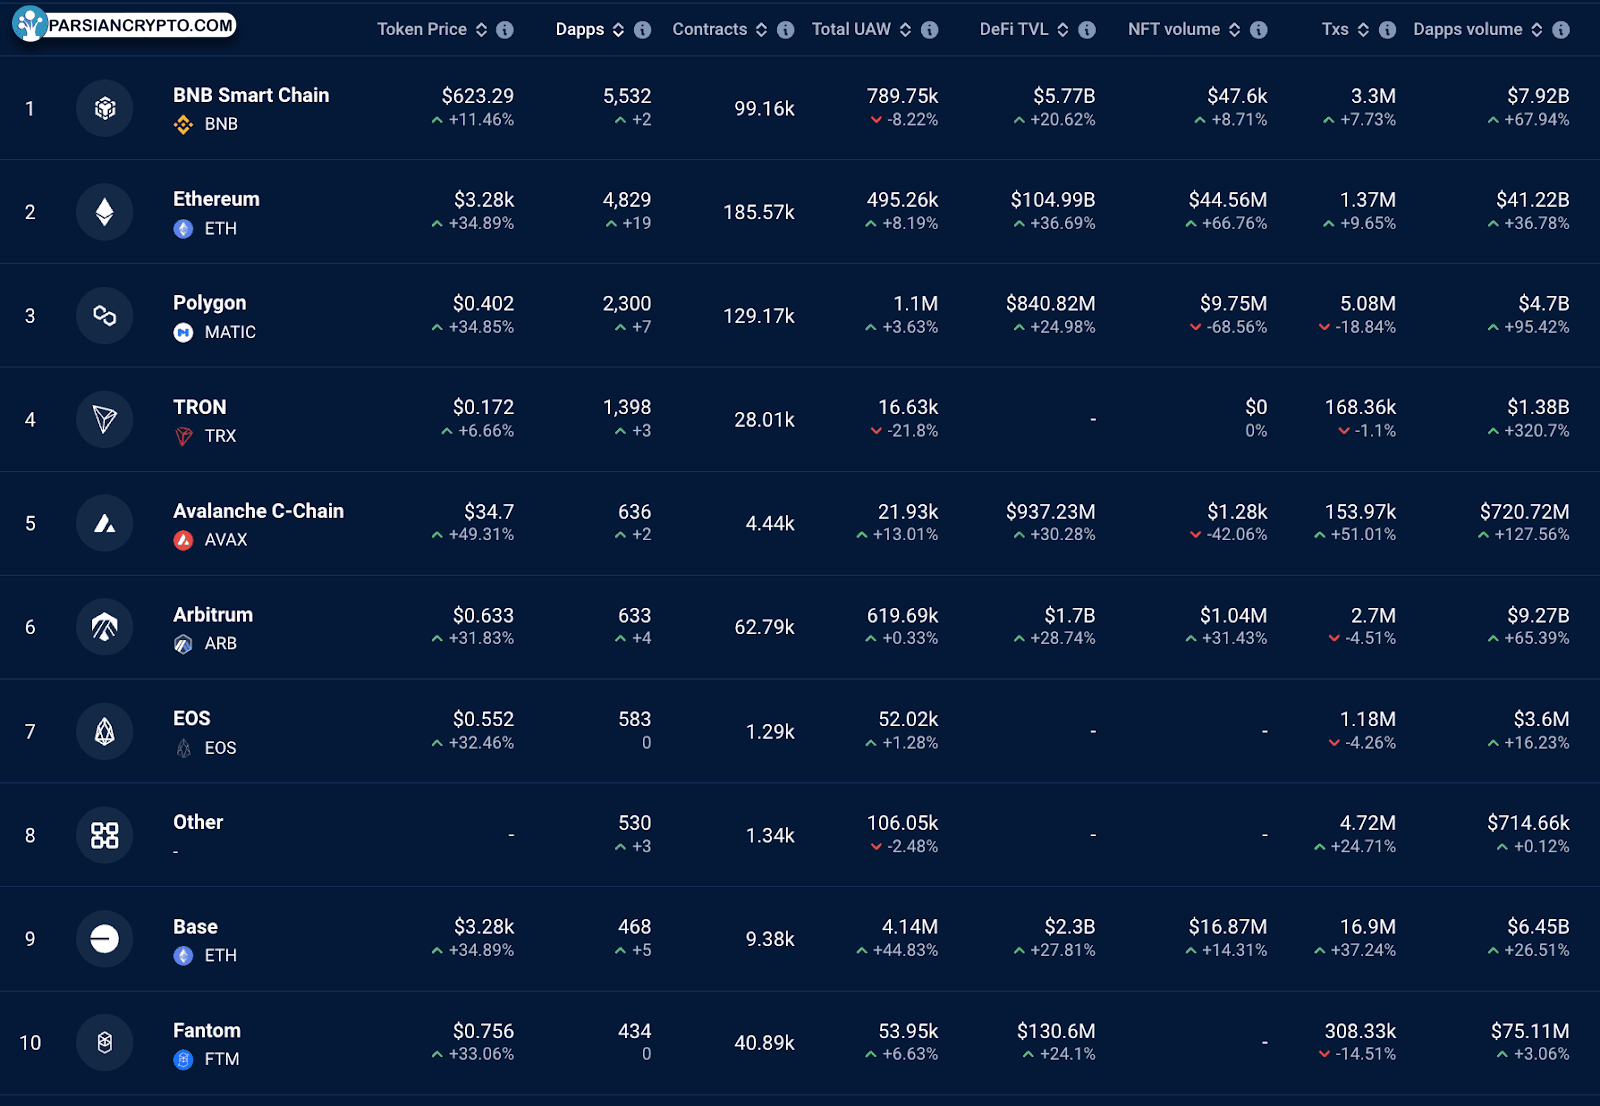Click the NFT volume column header
1600x1106 pixels.
(x=1174, y=29)
